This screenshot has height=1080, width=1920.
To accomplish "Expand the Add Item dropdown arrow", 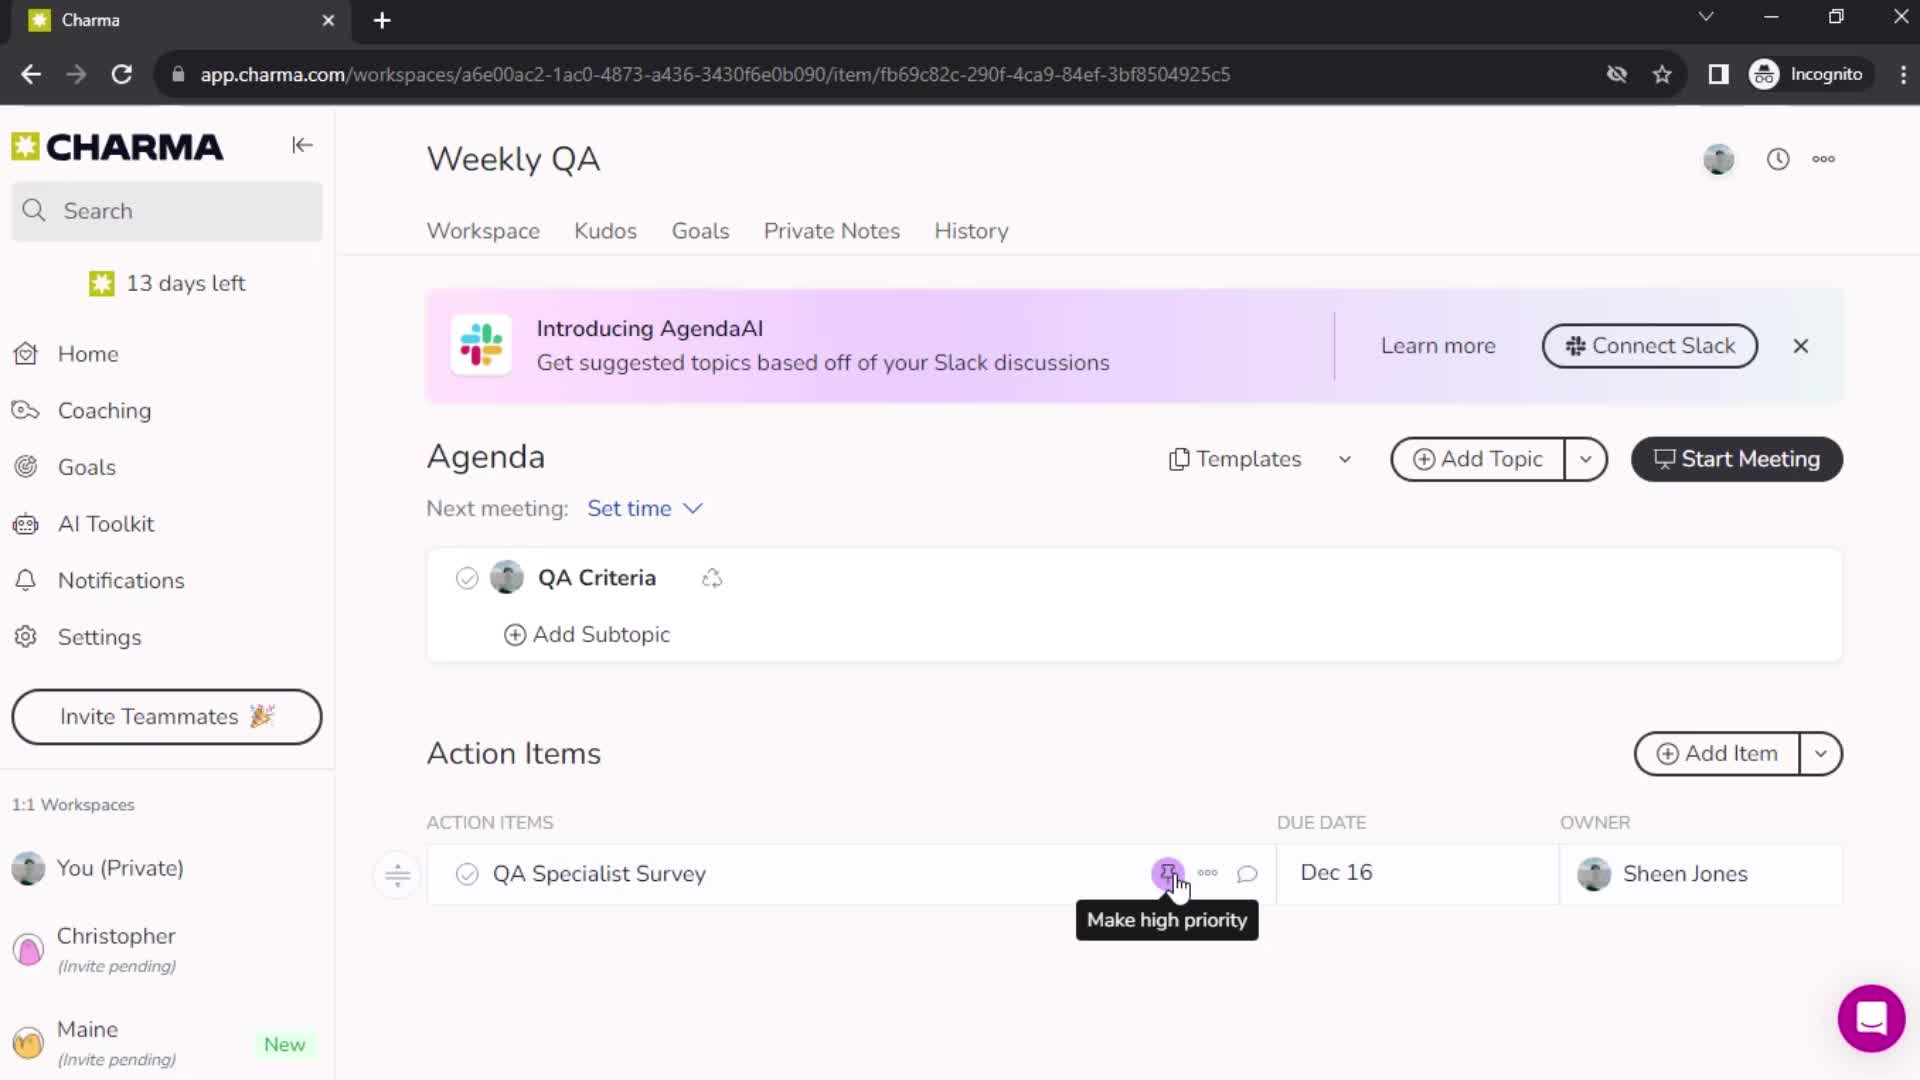I will [x=1822, y=753].
